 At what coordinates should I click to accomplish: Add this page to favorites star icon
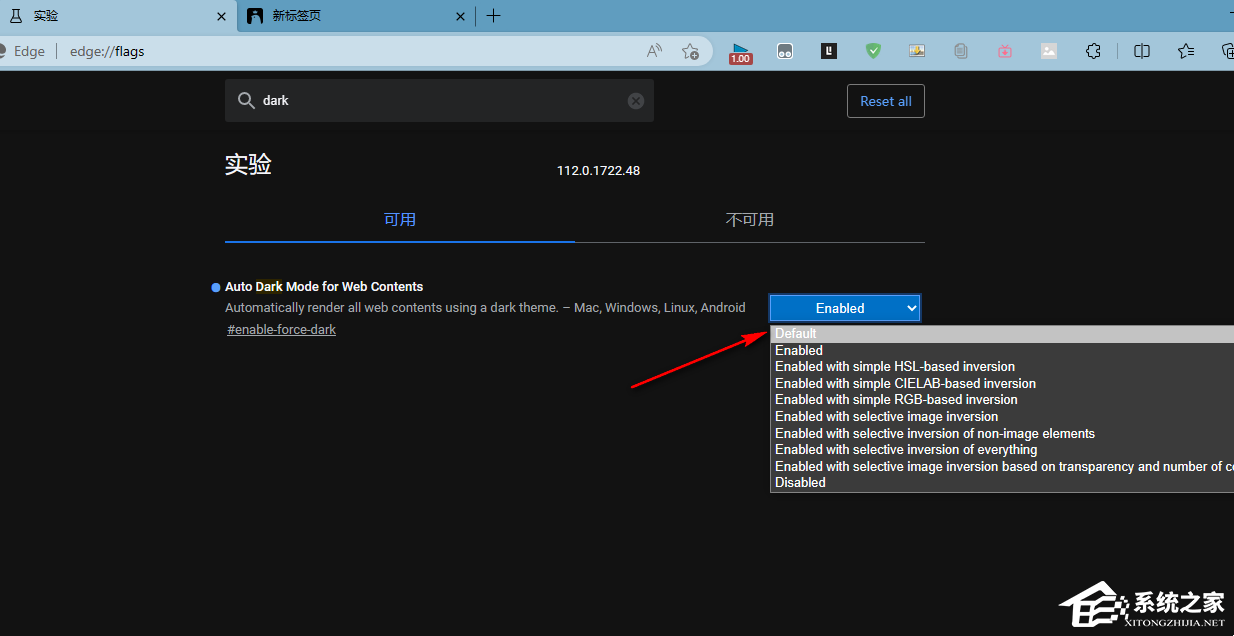tap(690, 51)
